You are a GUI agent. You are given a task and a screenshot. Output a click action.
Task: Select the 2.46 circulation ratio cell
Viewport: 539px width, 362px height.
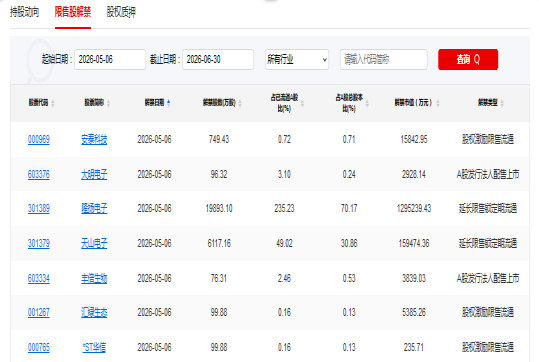284,278
